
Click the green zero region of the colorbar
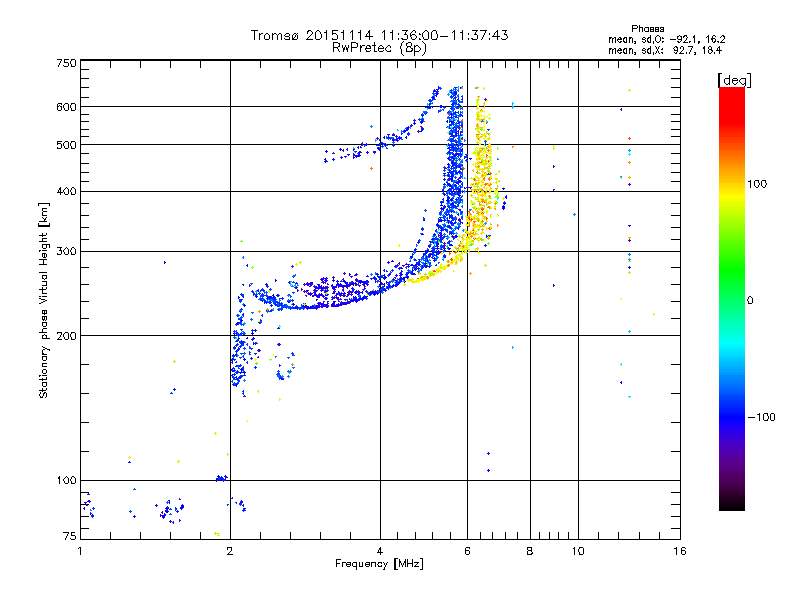point(732,300)
